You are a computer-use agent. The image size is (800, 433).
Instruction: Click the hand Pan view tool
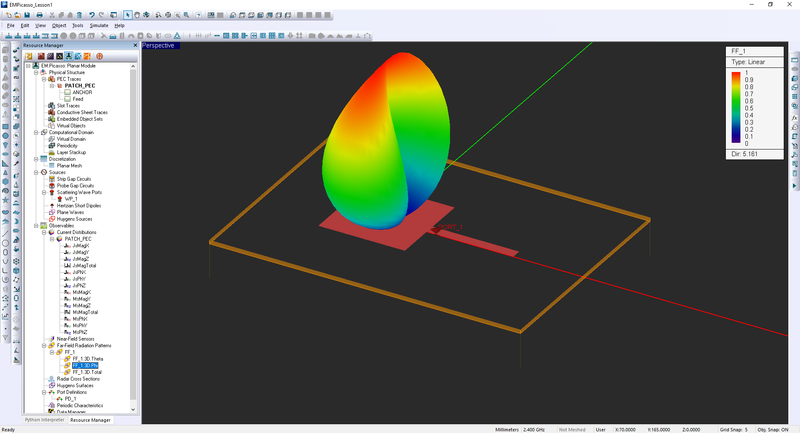137,15
